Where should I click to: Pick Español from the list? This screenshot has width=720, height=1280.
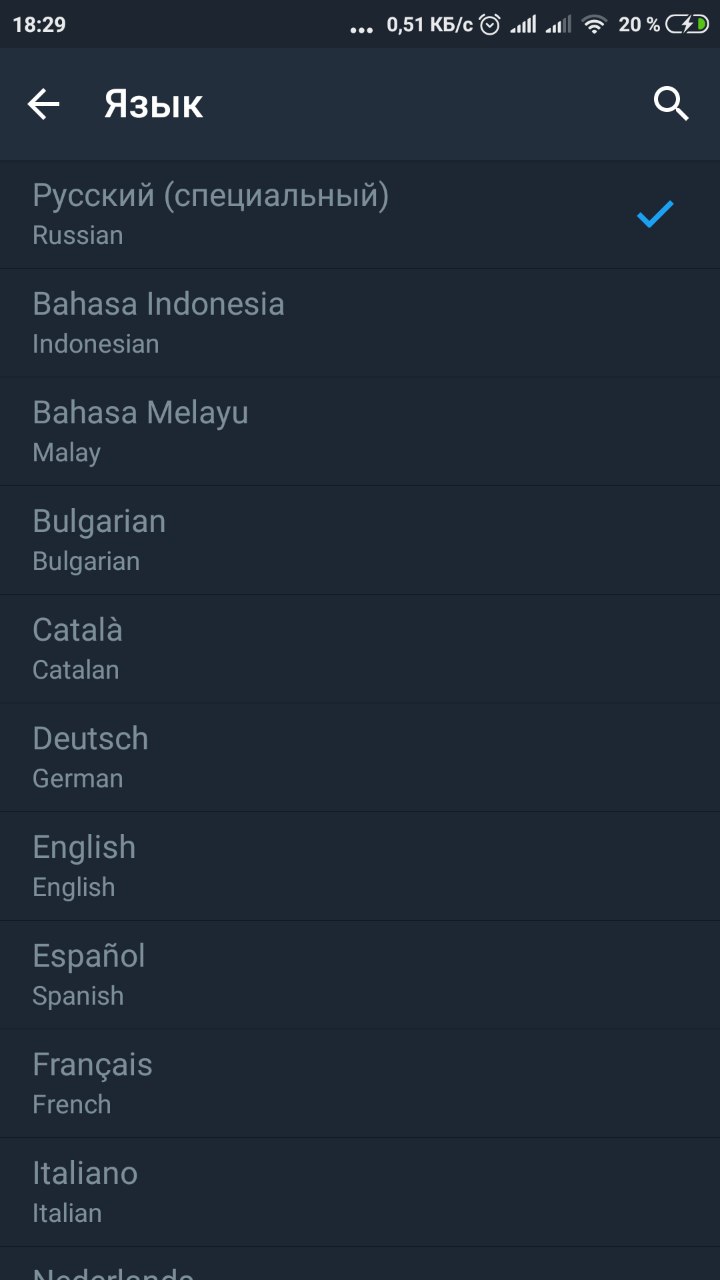click(x=360, y=975)
